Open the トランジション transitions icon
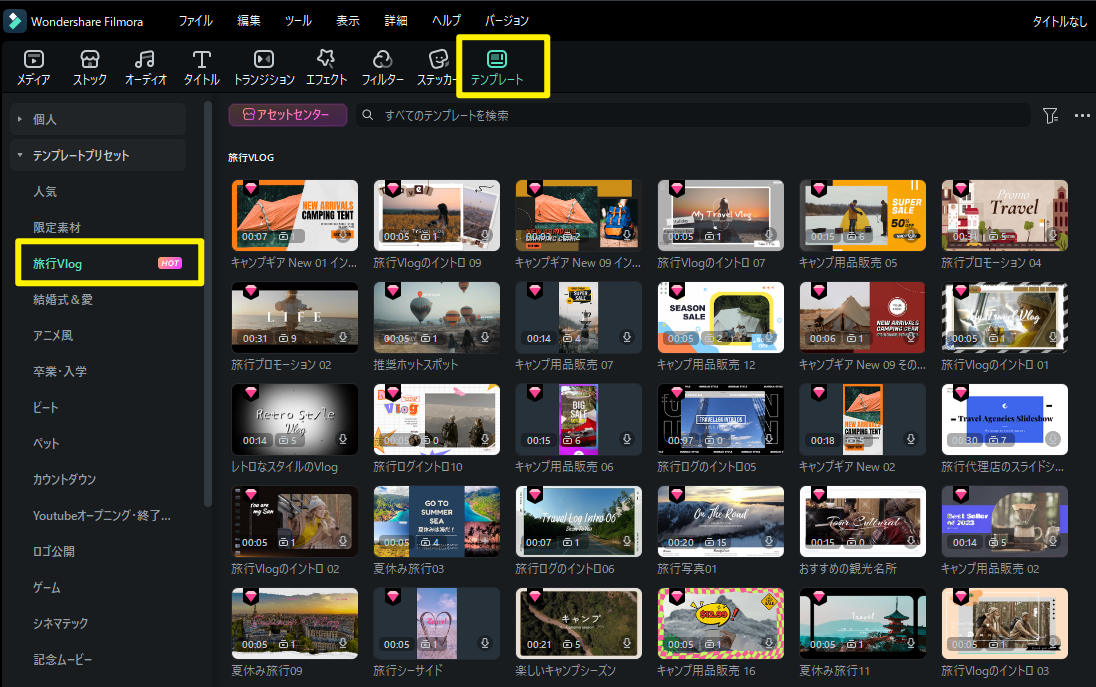 (264, 60)
